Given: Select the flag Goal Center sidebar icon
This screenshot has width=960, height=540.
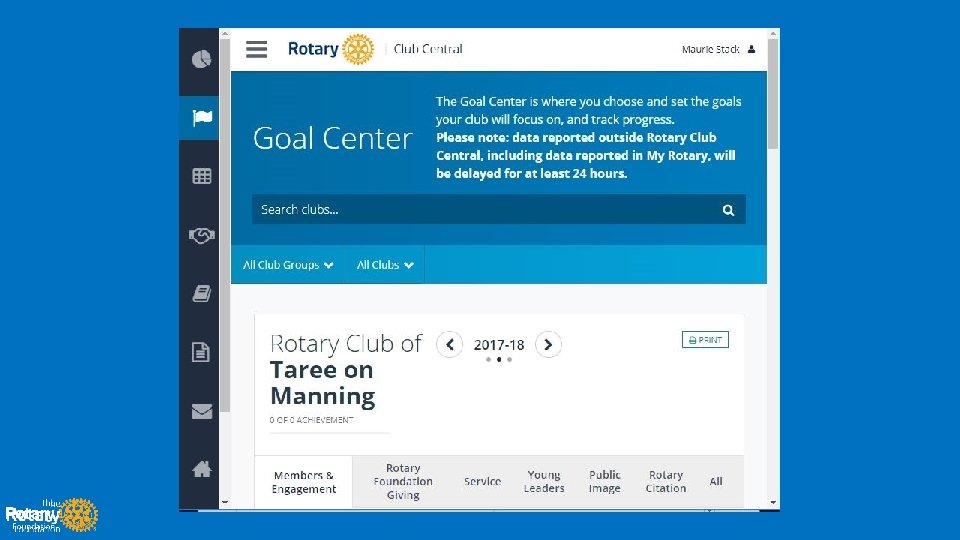Looking at the screenshot, I should (202, 118).
